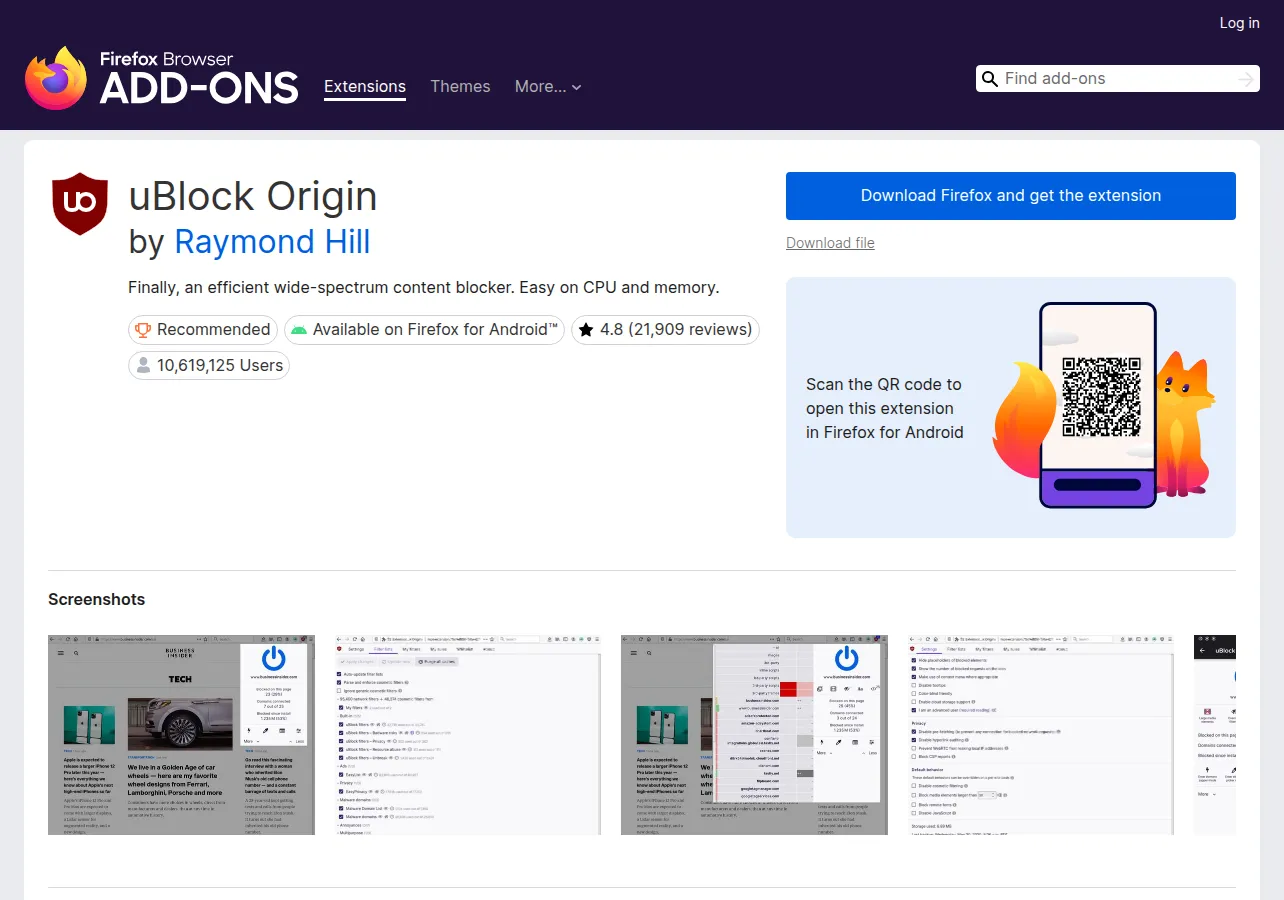Click the Recommended badge
This screenshot has width=1284, height=900.
(202, 329)
